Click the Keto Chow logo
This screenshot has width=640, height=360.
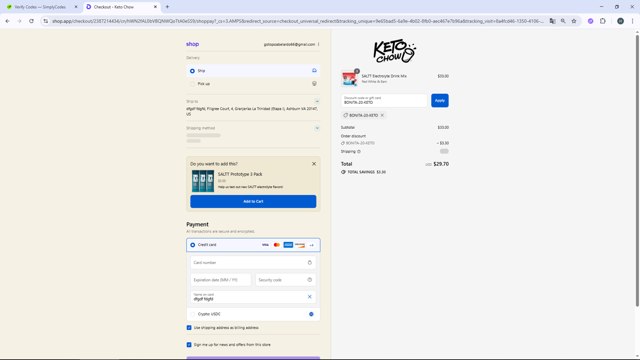coord(394,51)
